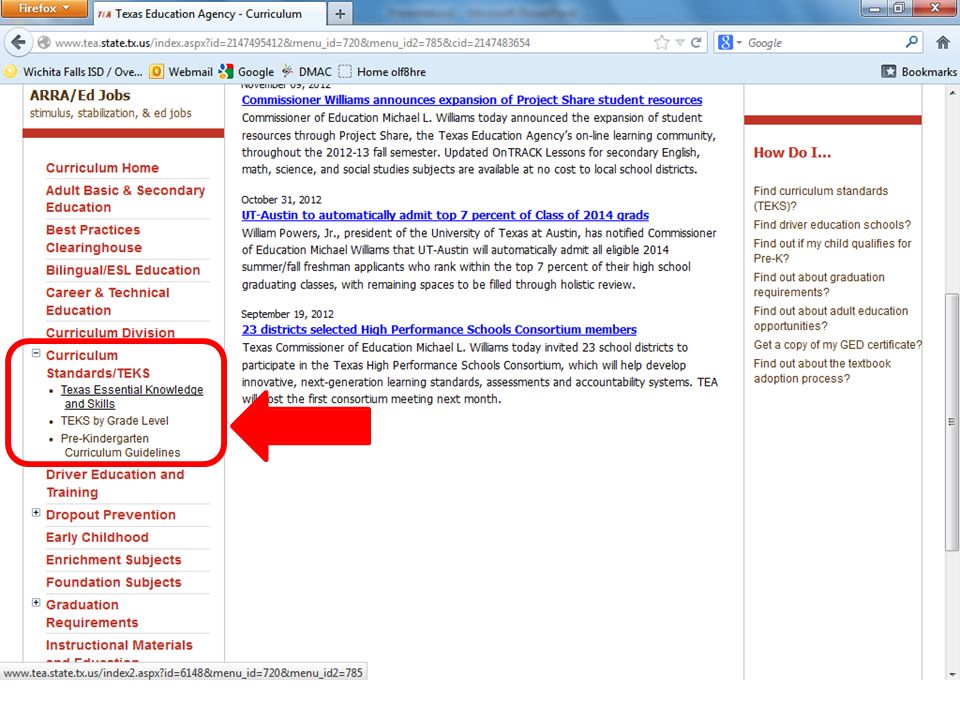
Task: Open the Firefox application menu
Action: (x=44, y=9)
